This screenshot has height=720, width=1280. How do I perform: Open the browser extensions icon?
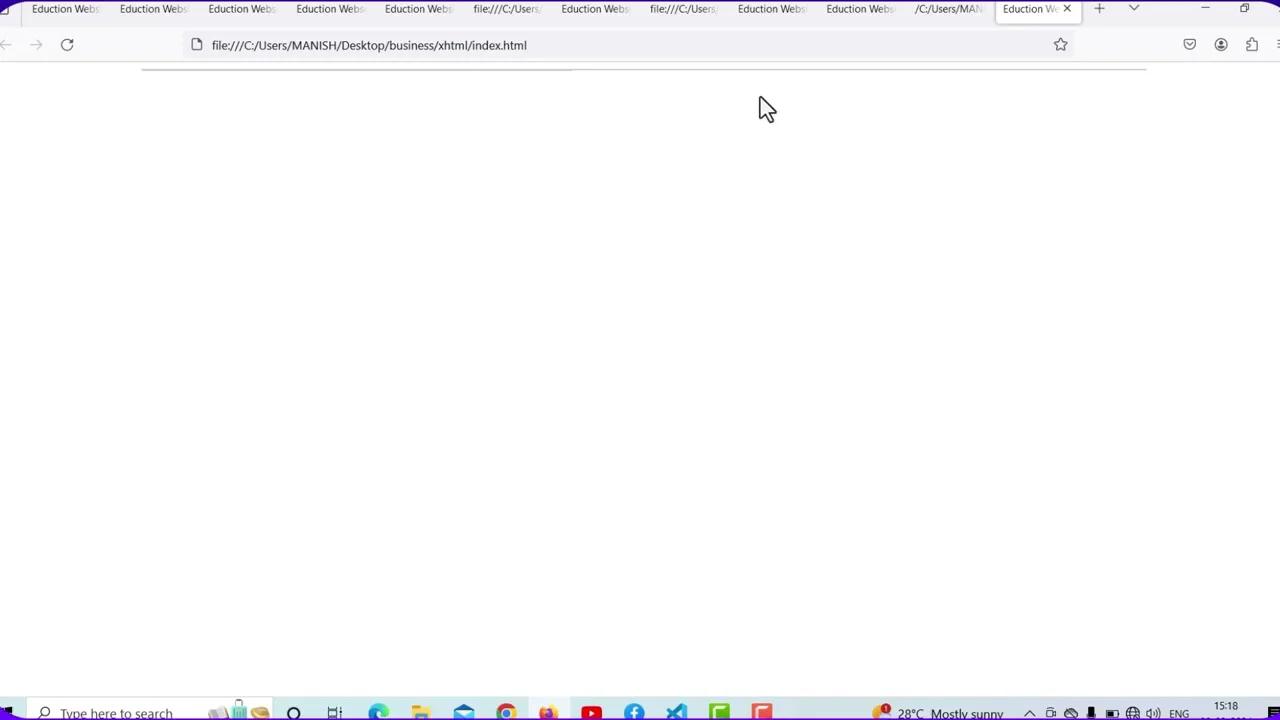1251,45
